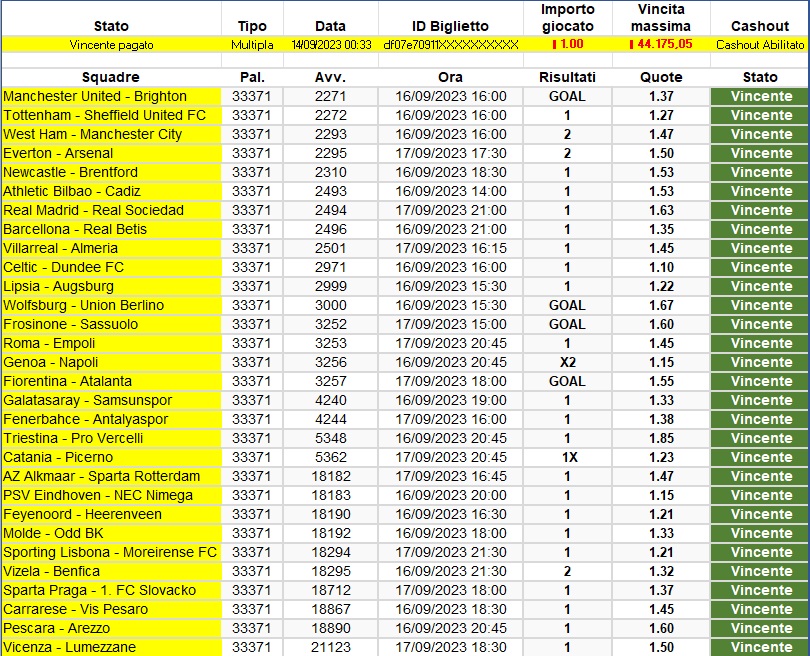Screen dimensions: 810x656
Task: Click 'West Ham - Manchester City' match
Action: (x=112, y=135)
